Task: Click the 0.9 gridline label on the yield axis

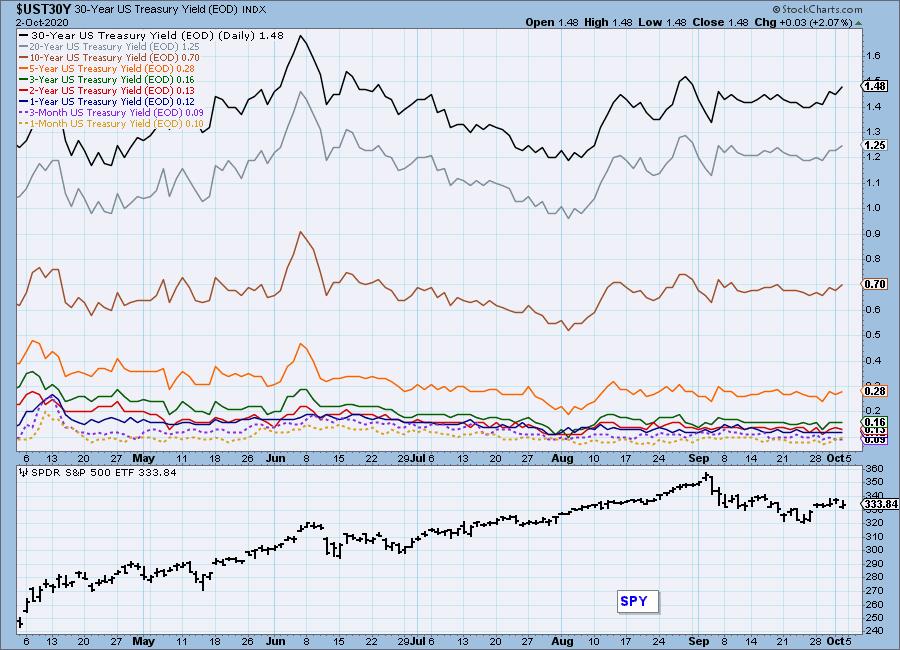Action: click(x=873, y=233)
